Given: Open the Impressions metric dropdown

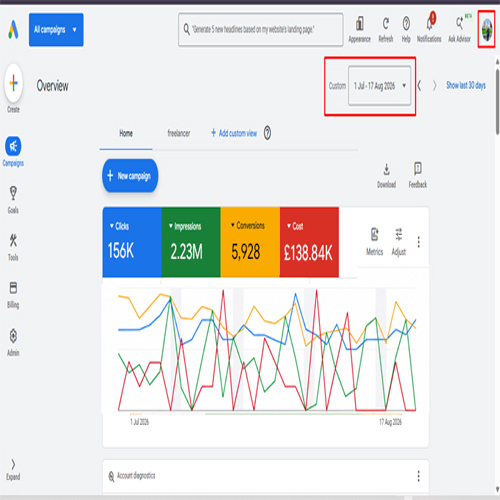Looking at the screenshot, I should [x=185, y=226].
